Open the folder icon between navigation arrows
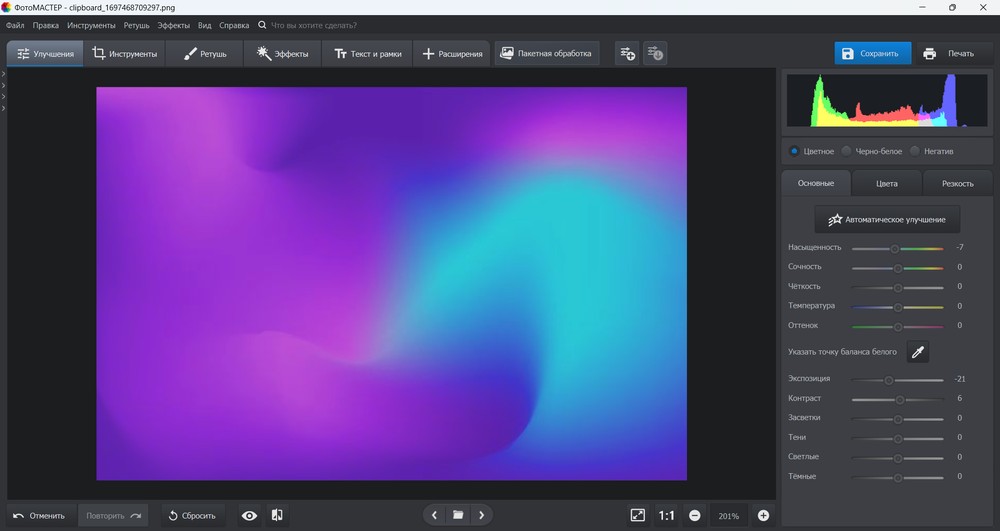1000x531 pixels. (458, 515)
